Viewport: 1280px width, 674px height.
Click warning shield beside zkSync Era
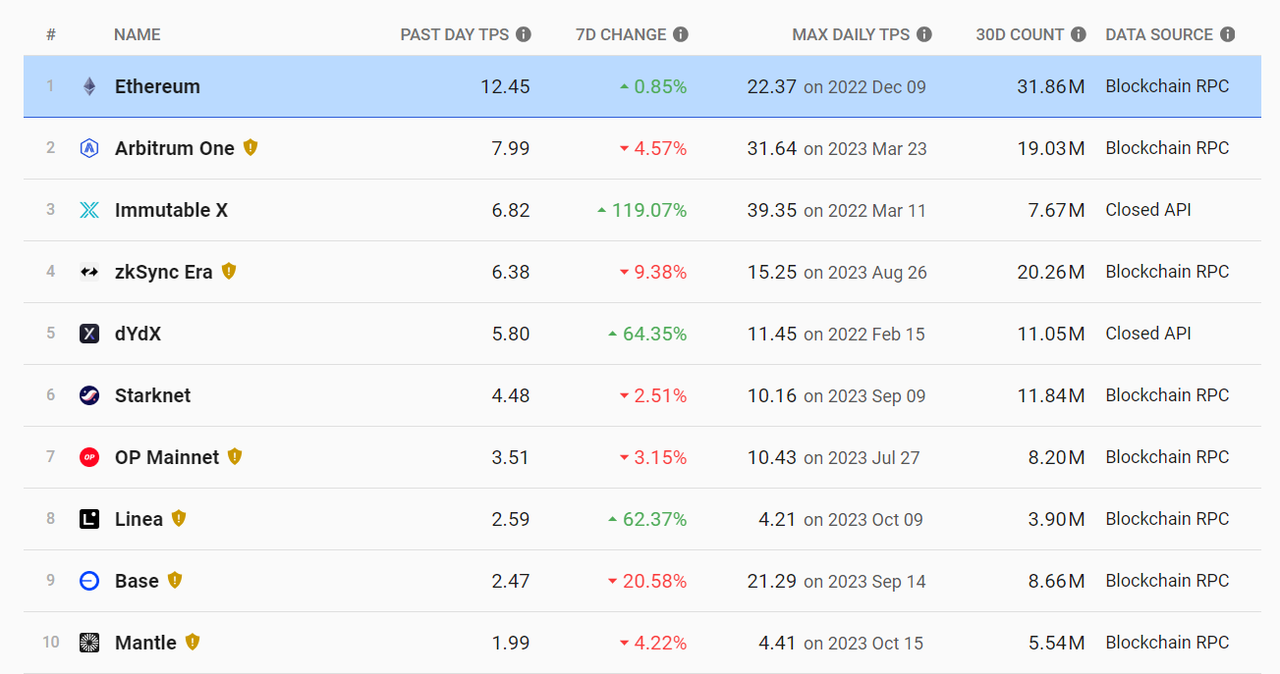click(229, 271)
